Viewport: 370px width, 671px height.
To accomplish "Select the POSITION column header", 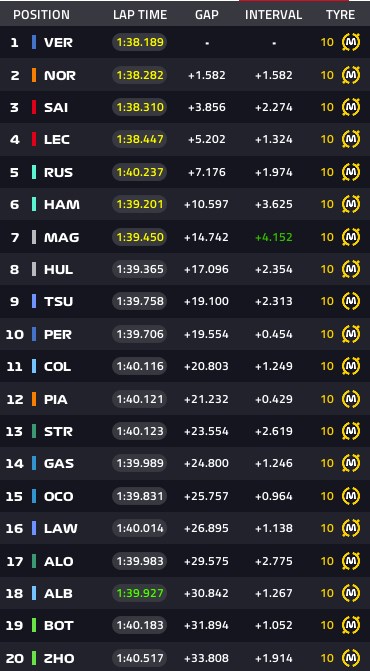I will [41, 15].
